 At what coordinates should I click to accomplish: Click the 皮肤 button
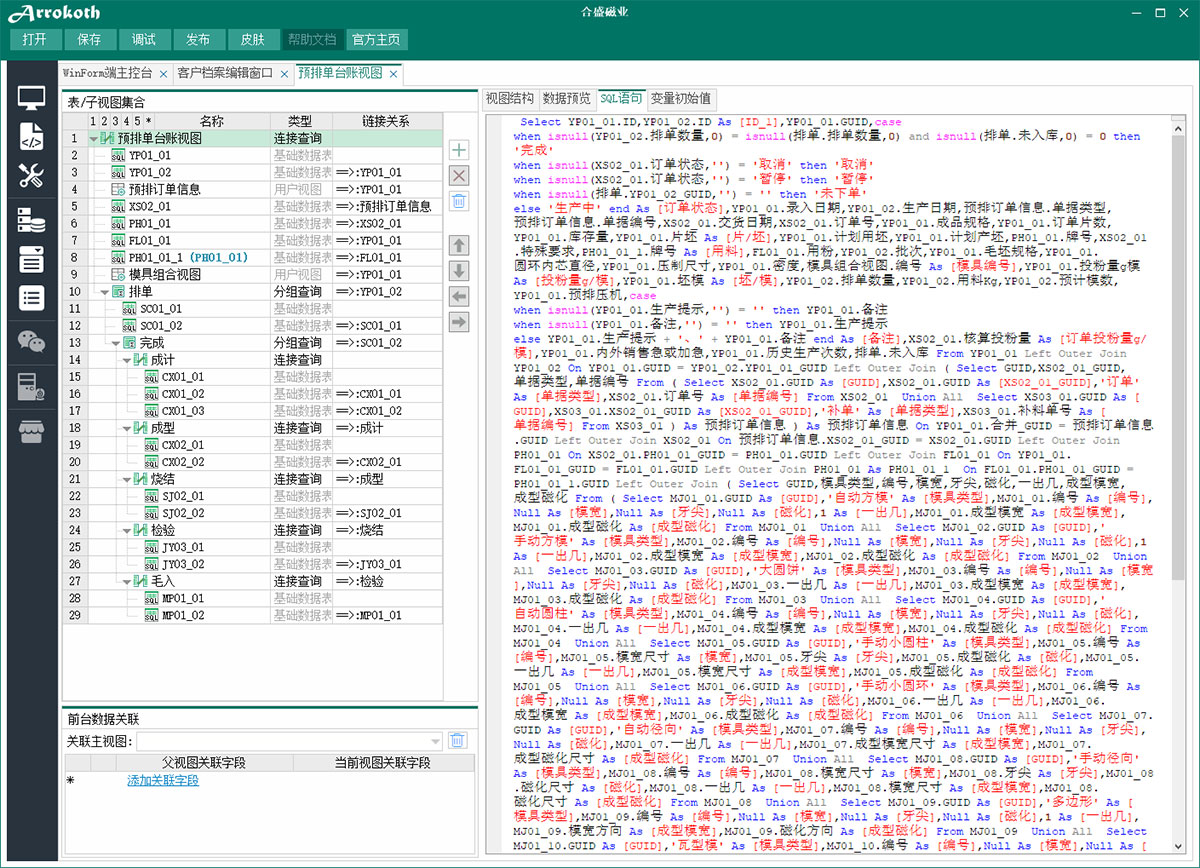pyautogui.click(x=253, y=39)
